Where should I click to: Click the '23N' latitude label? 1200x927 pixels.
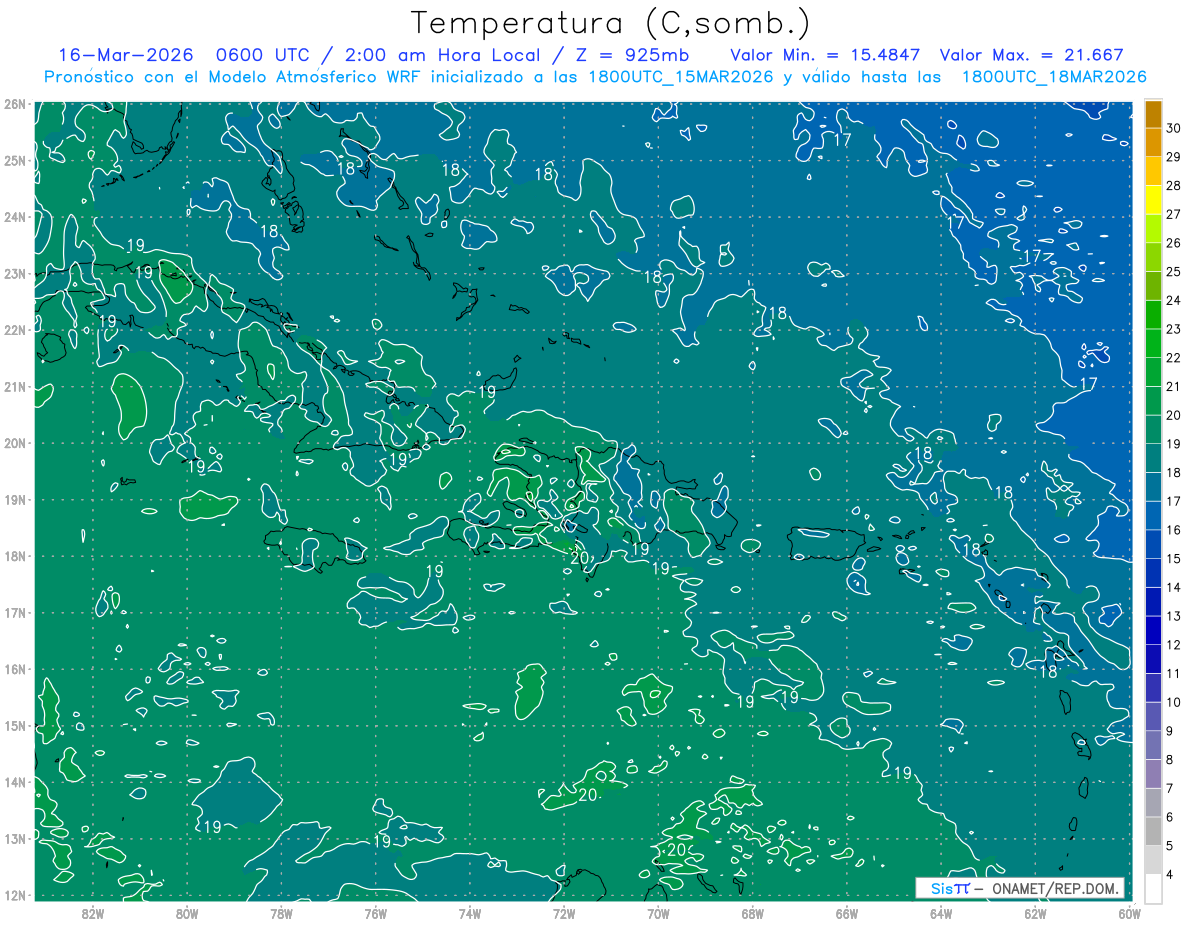[15, 274]
